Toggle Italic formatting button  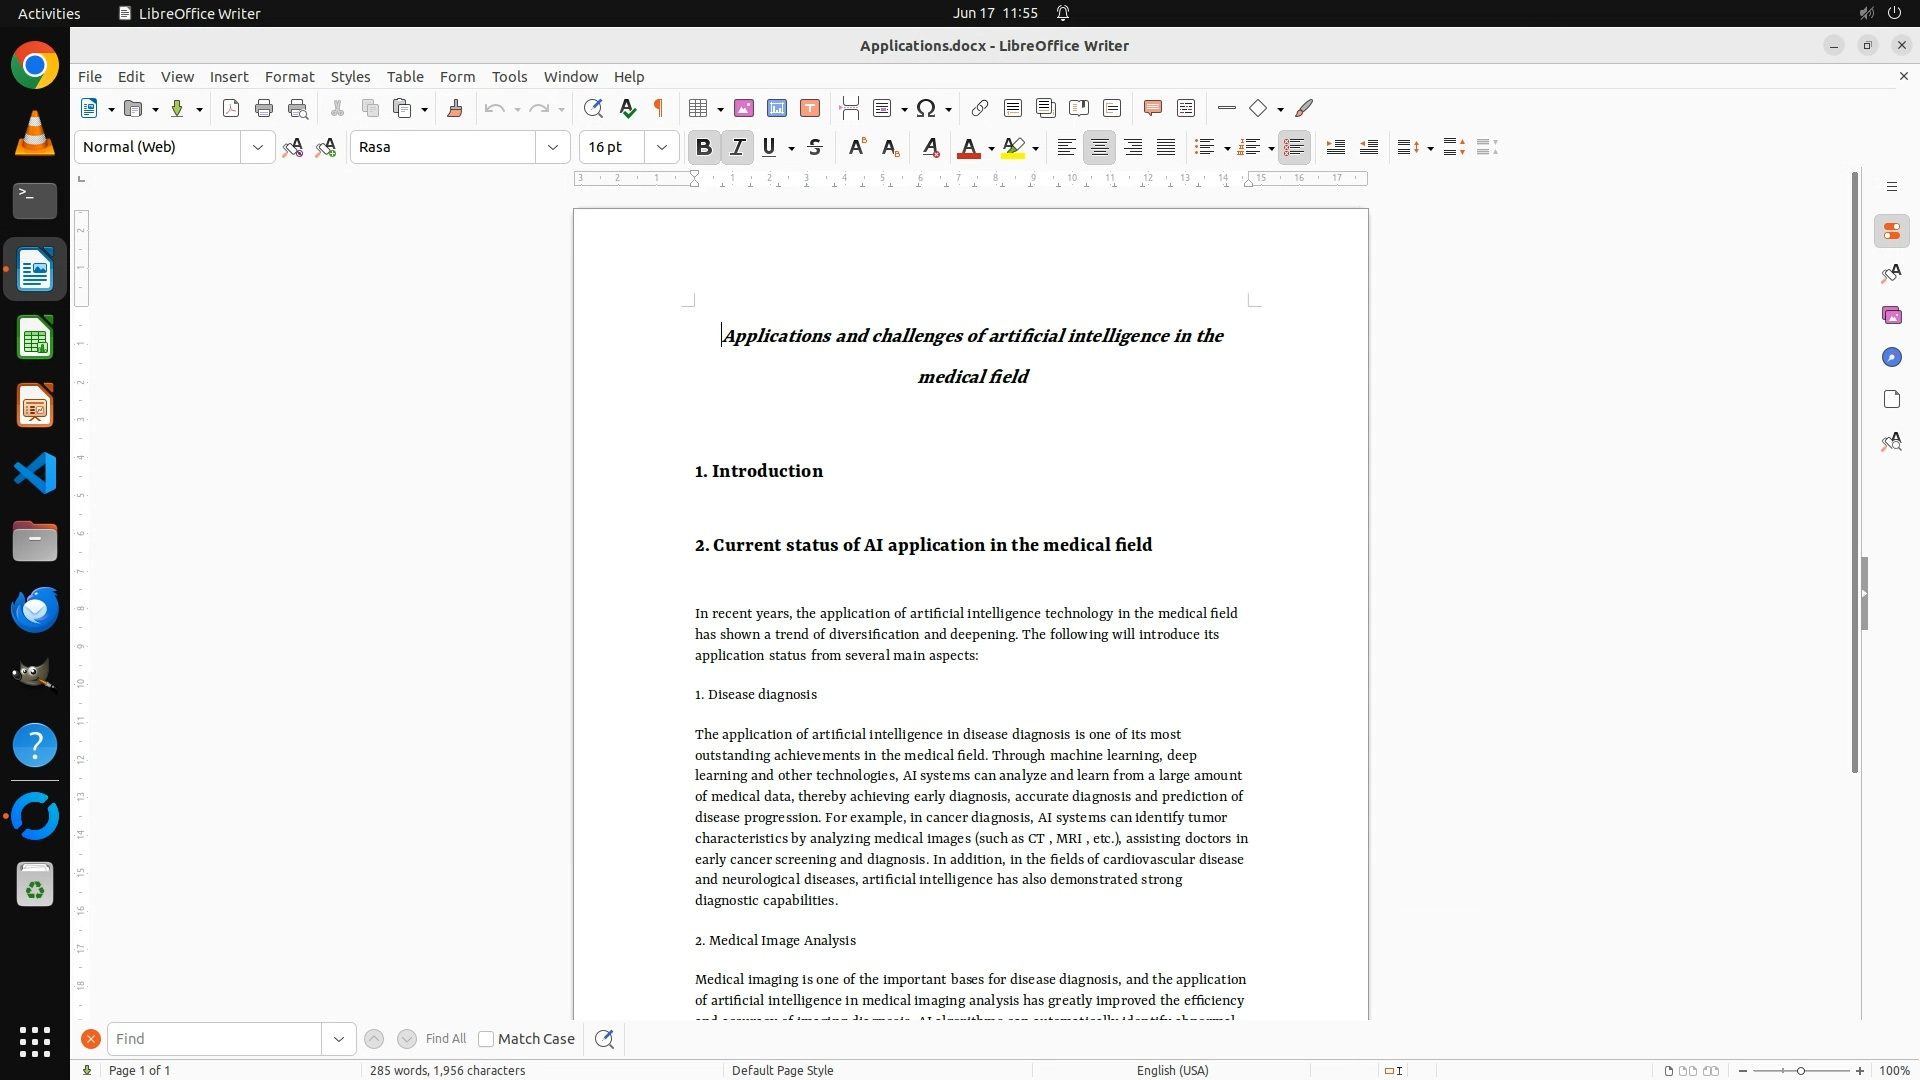[x=737, y=148]
